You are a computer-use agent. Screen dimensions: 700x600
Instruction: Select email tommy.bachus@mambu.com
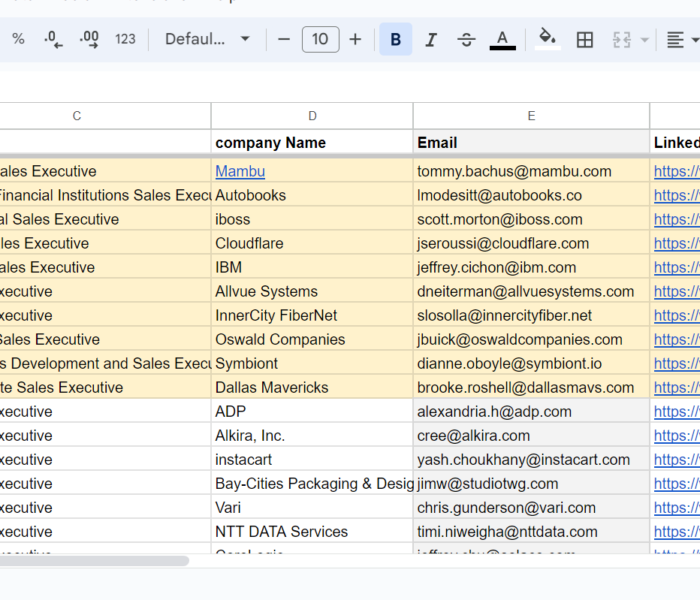[x=531, y=171]
